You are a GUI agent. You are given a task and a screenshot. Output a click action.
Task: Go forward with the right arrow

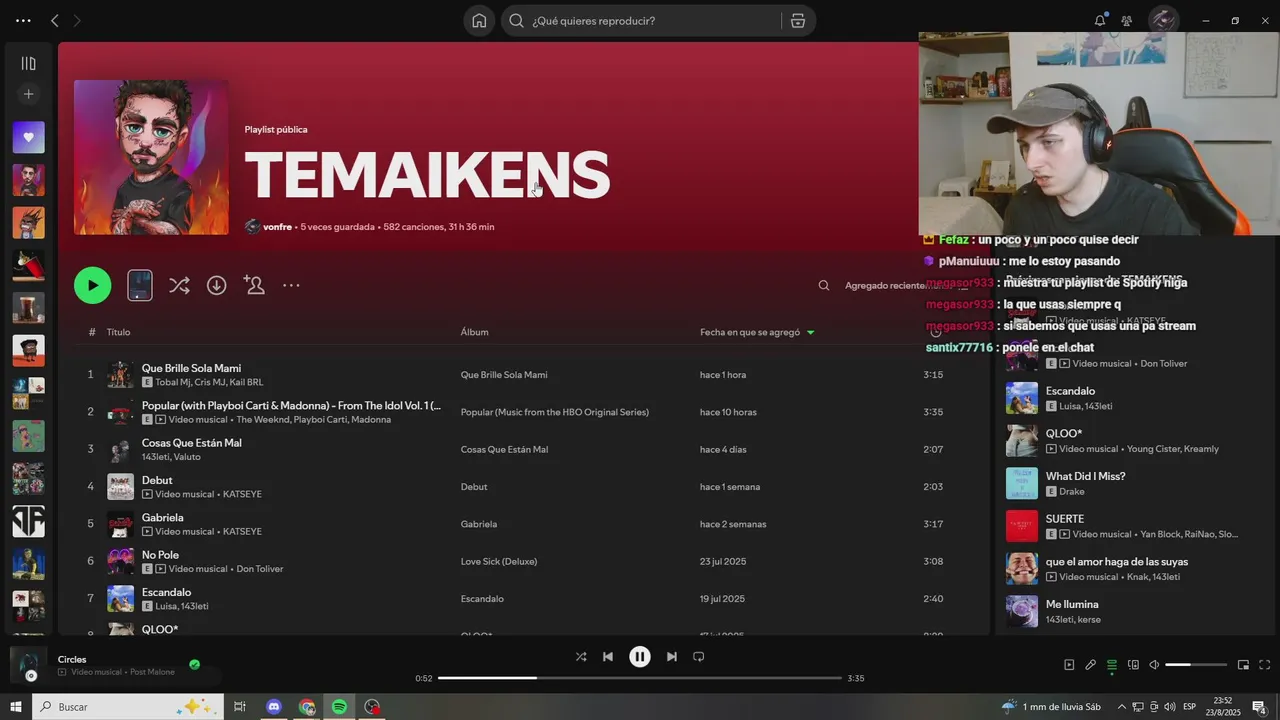click(x=77, y=21)
